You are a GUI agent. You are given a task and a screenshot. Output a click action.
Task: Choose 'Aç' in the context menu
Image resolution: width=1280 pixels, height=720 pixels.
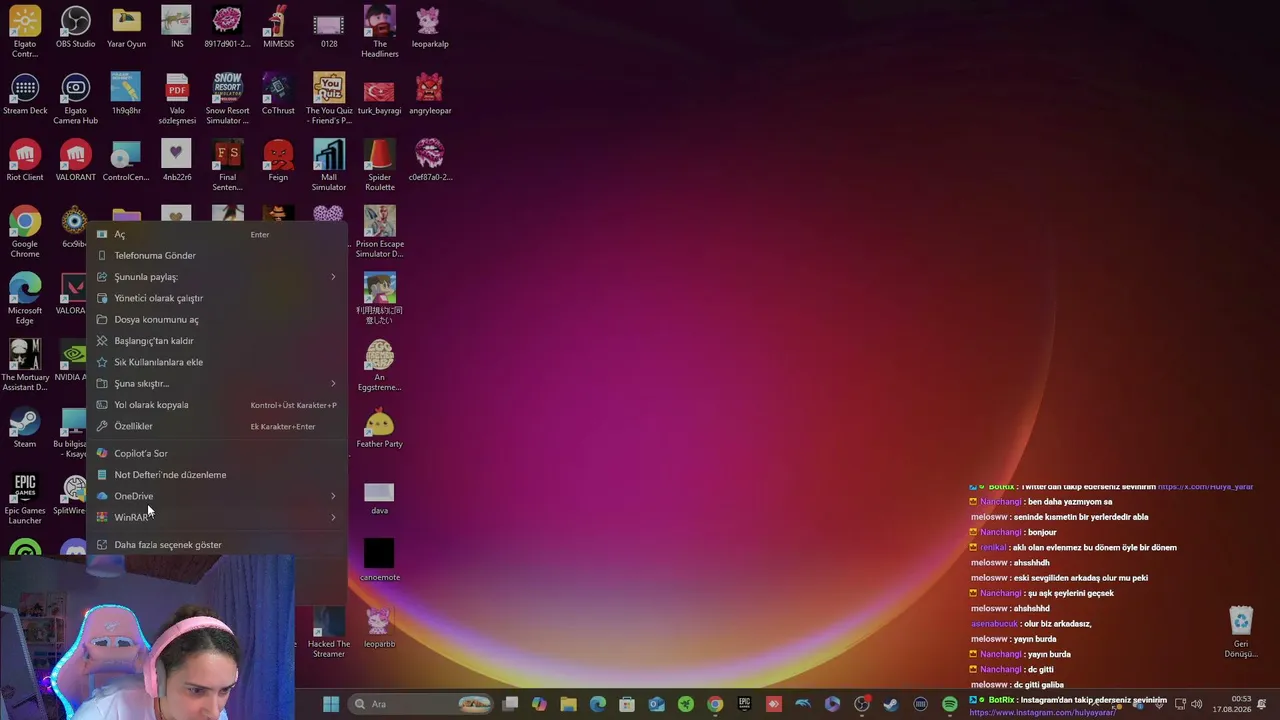pyautogui.click(x=218, y=234)
